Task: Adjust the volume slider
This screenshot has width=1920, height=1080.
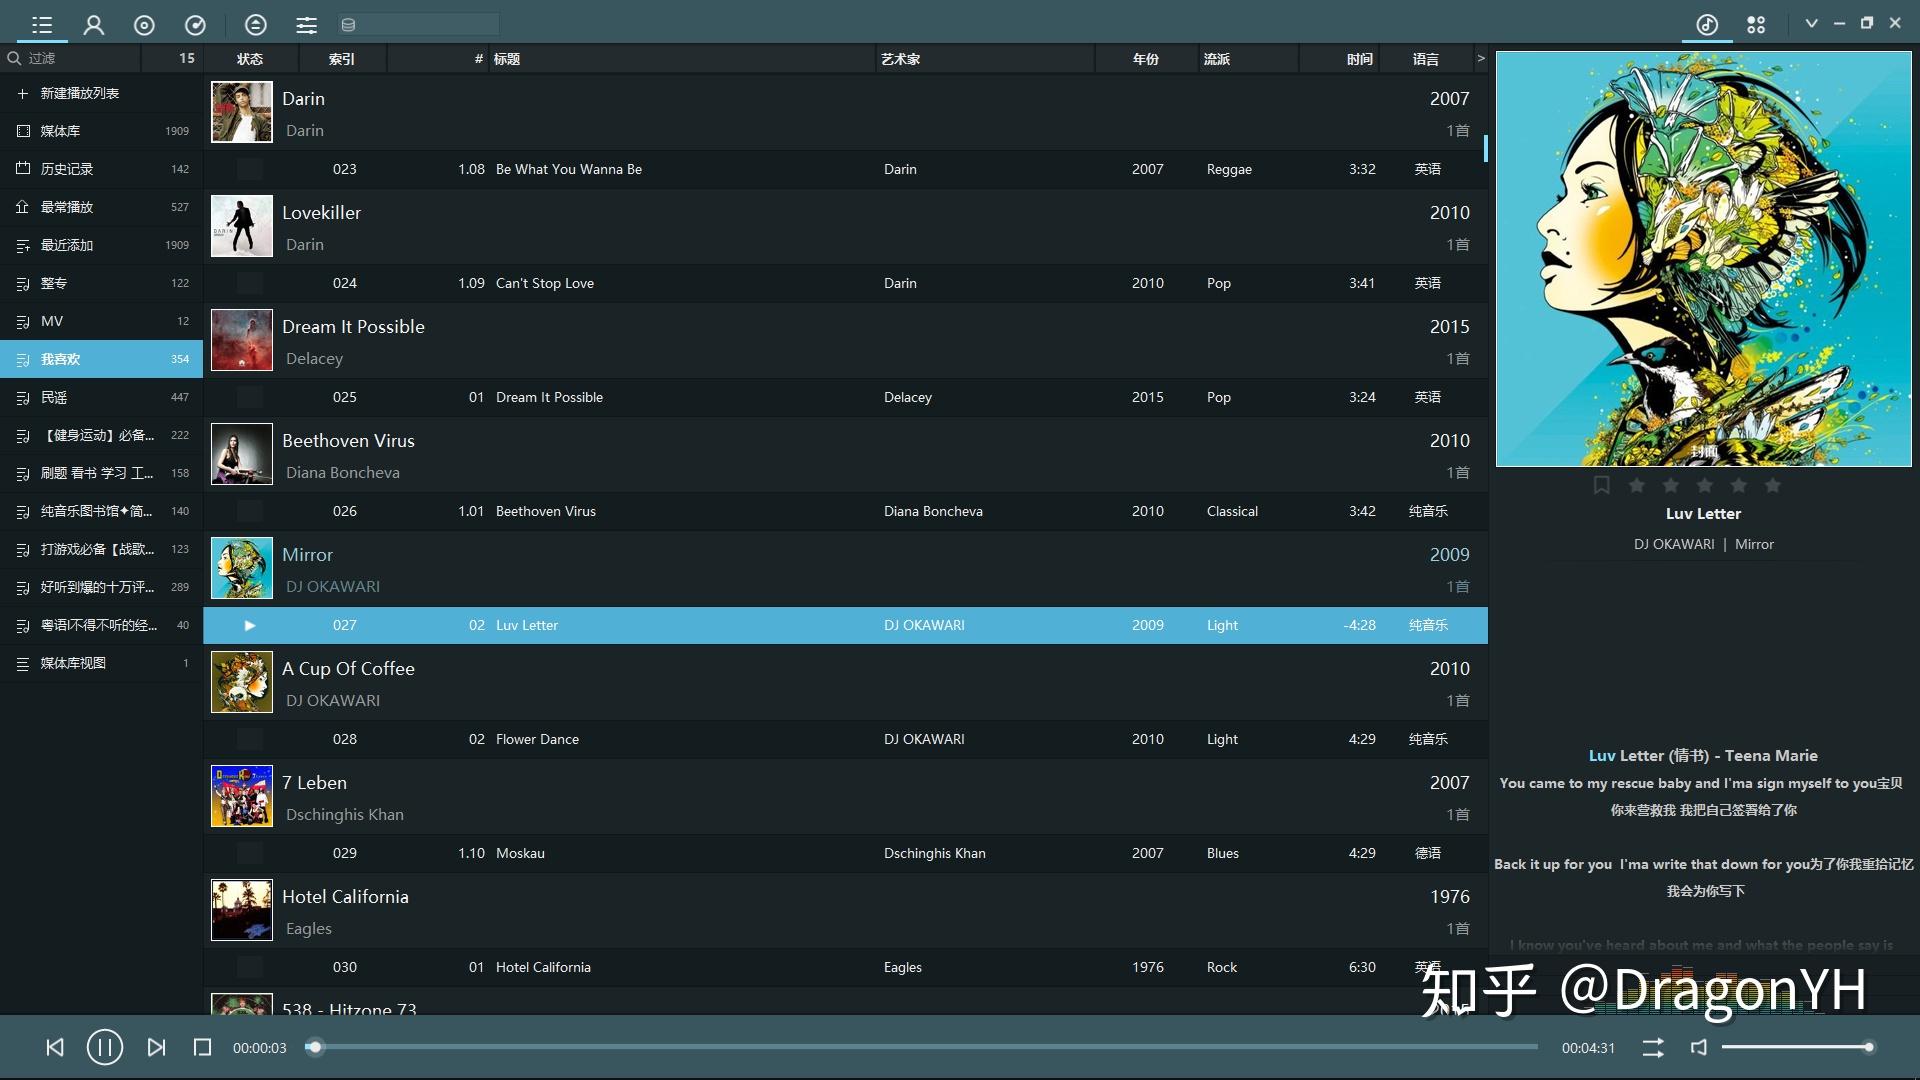Action: [1800, 1047]
